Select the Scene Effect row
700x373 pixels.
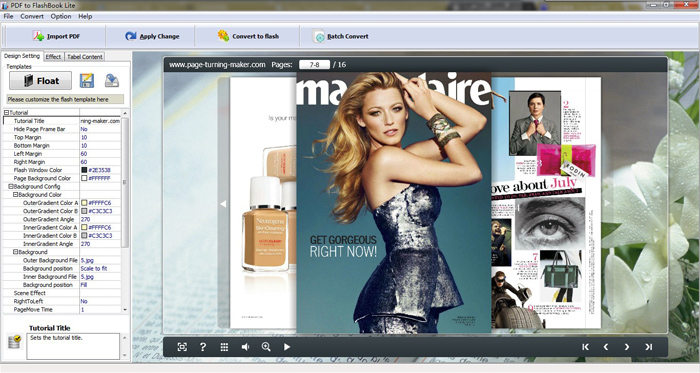point(62,293)
